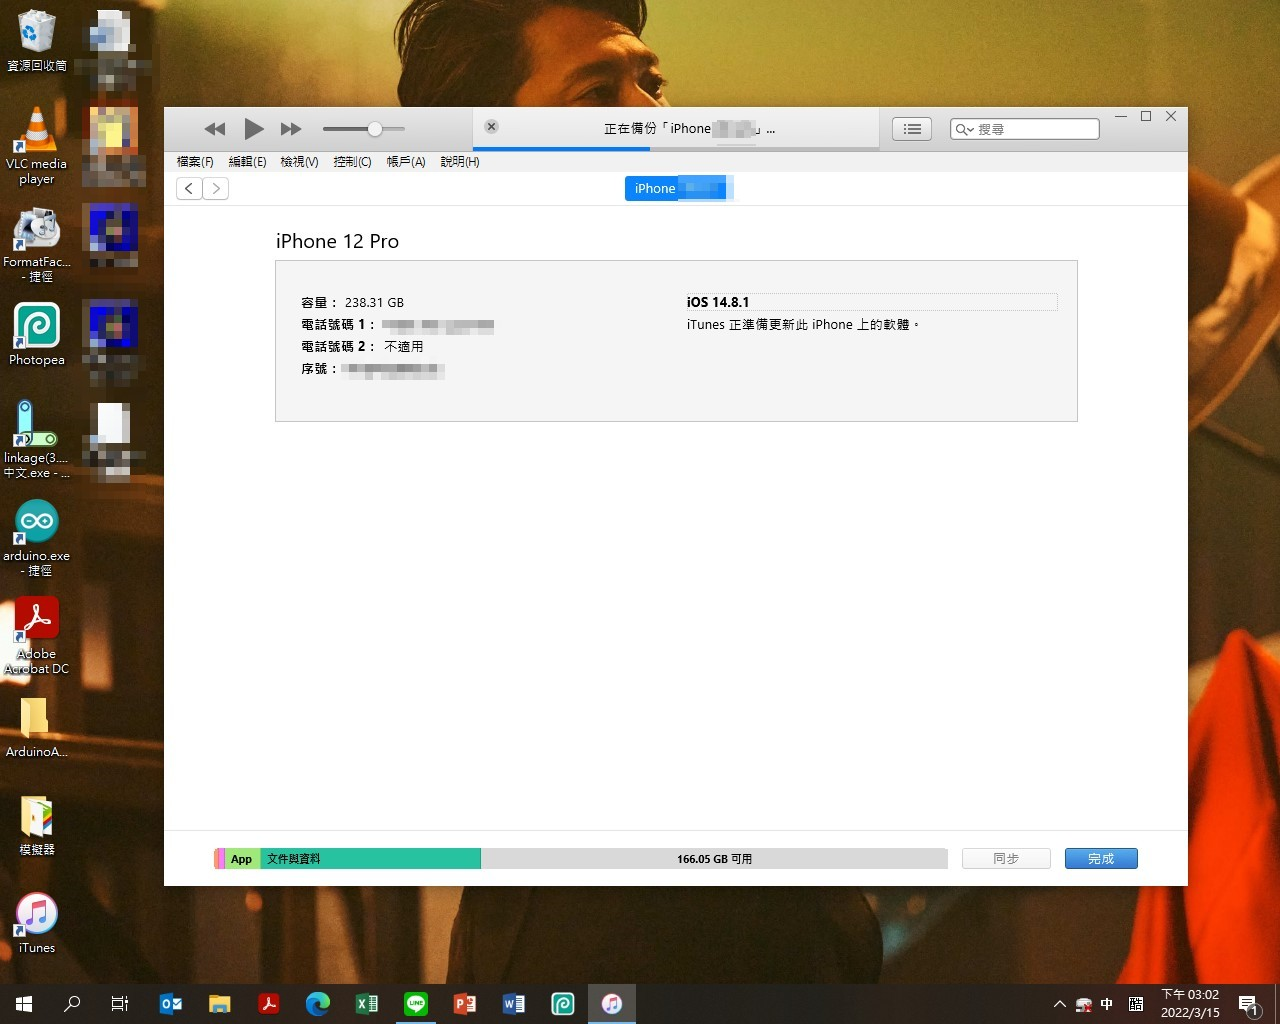Open Excel from the taskbar
The height and width of the screenshot is (1024, 1280).
[367, 1004]
